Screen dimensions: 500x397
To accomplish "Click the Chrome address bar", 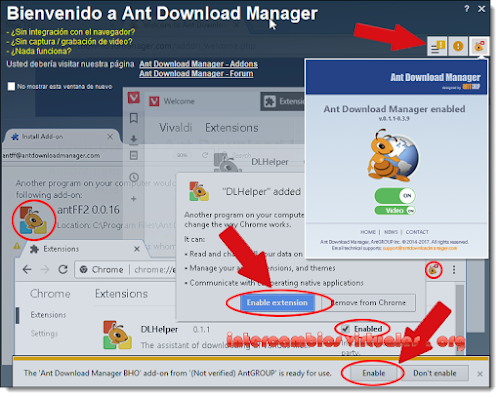I will click(x=126, y=269).
